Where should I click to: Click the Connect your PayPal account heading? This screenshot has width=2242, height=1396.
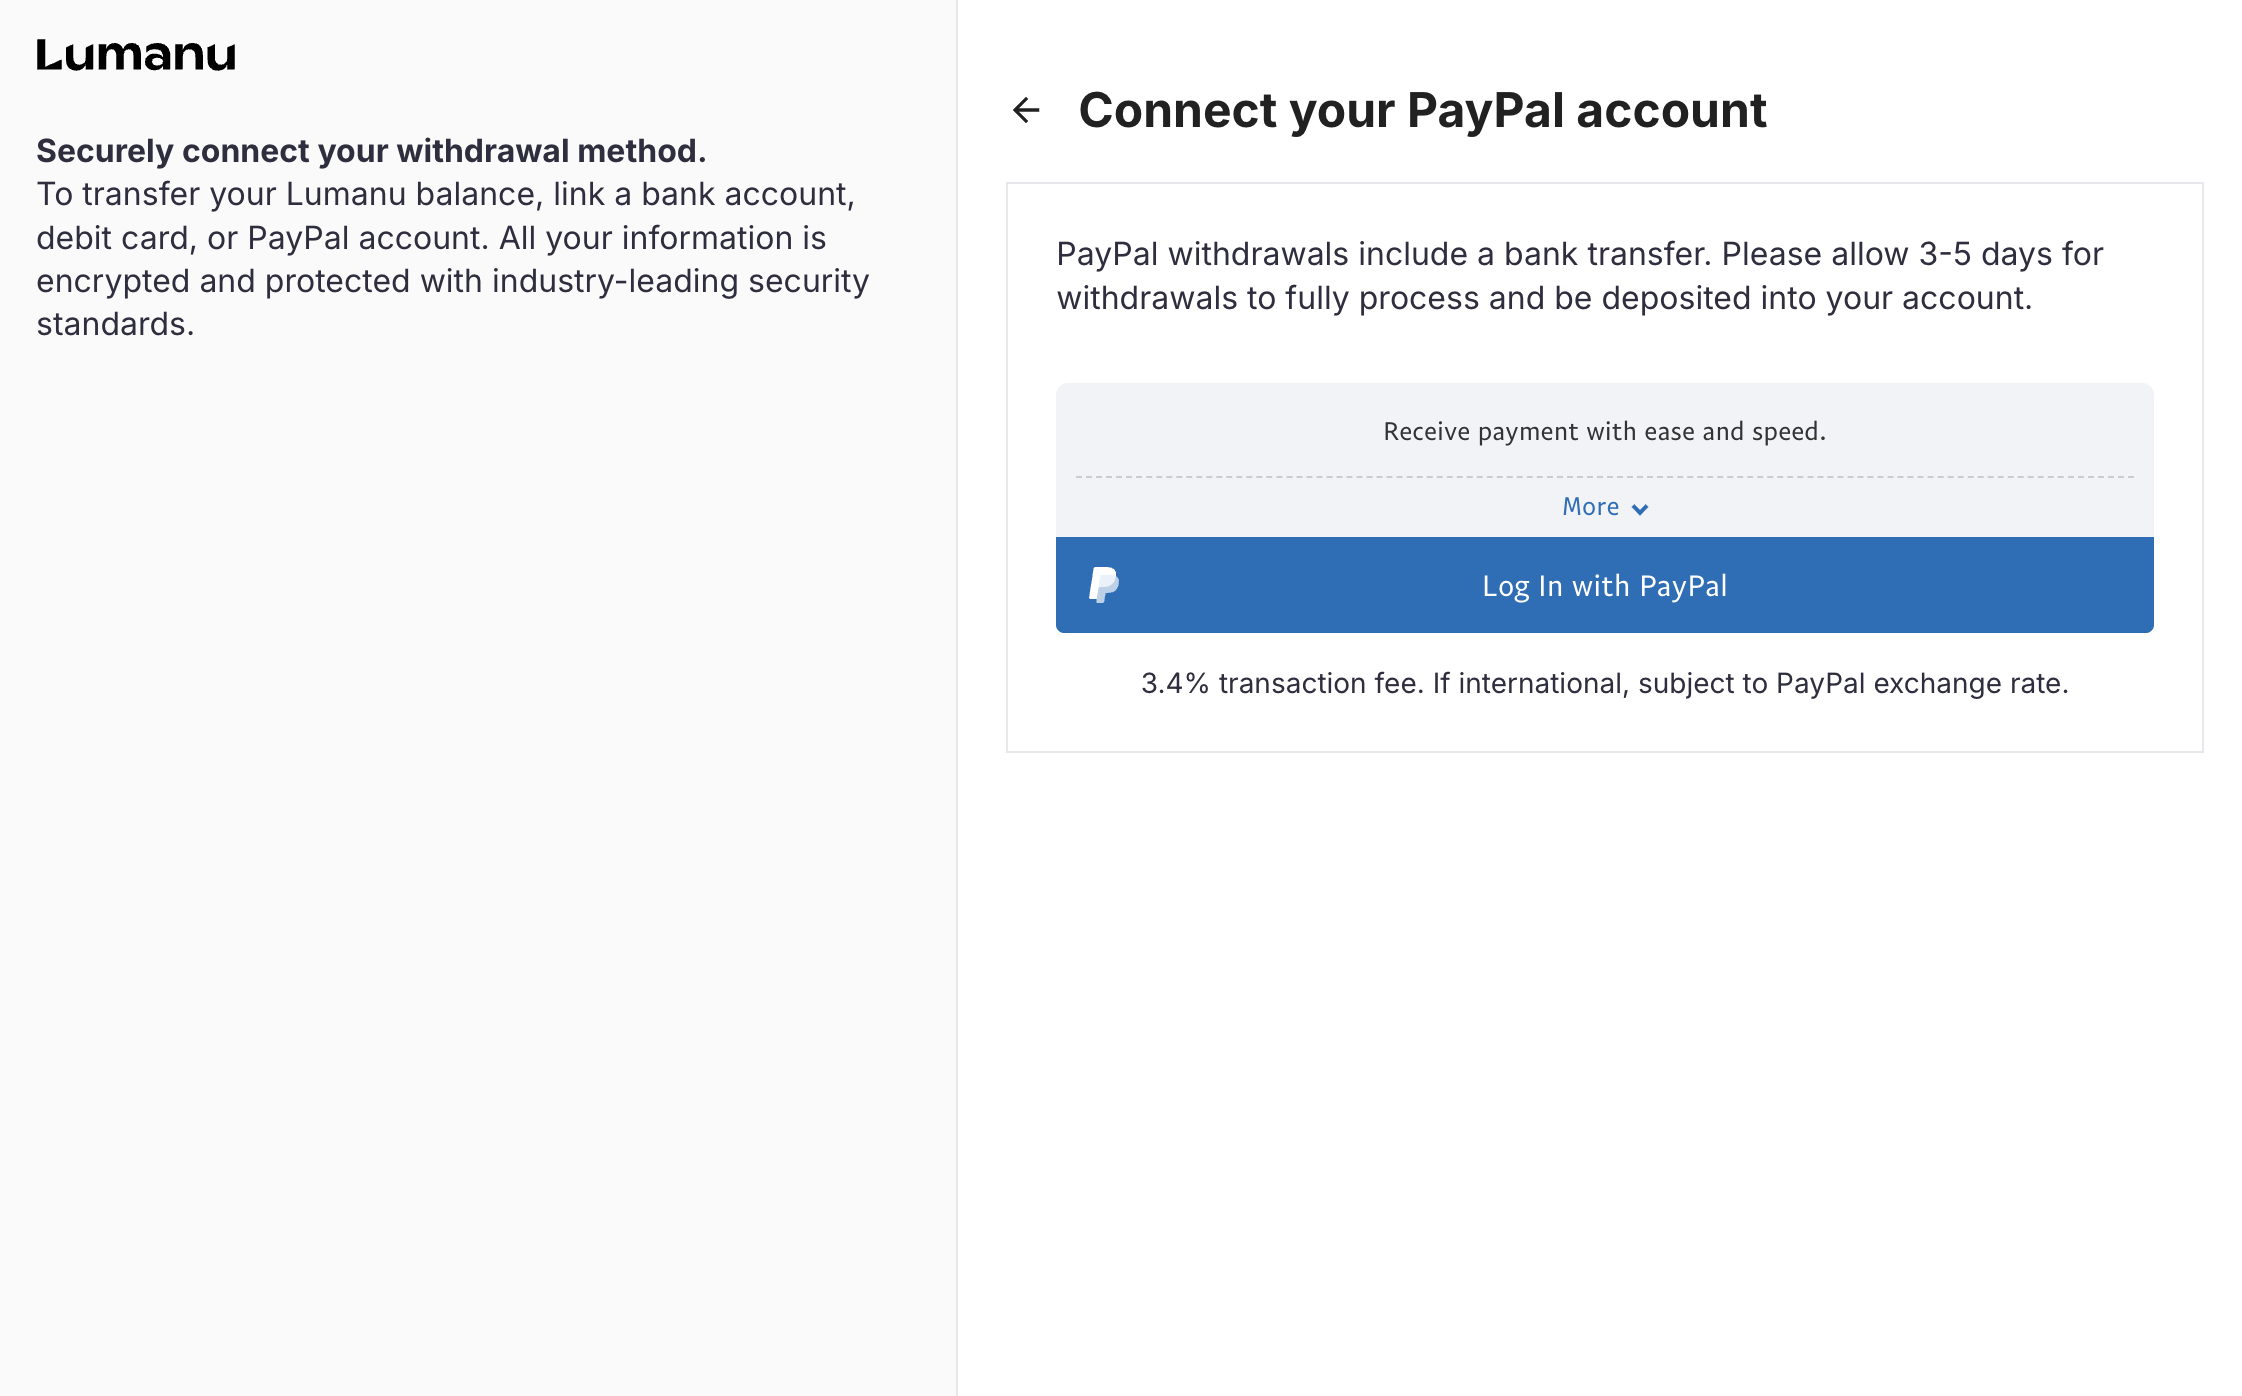coord(1422,110)
